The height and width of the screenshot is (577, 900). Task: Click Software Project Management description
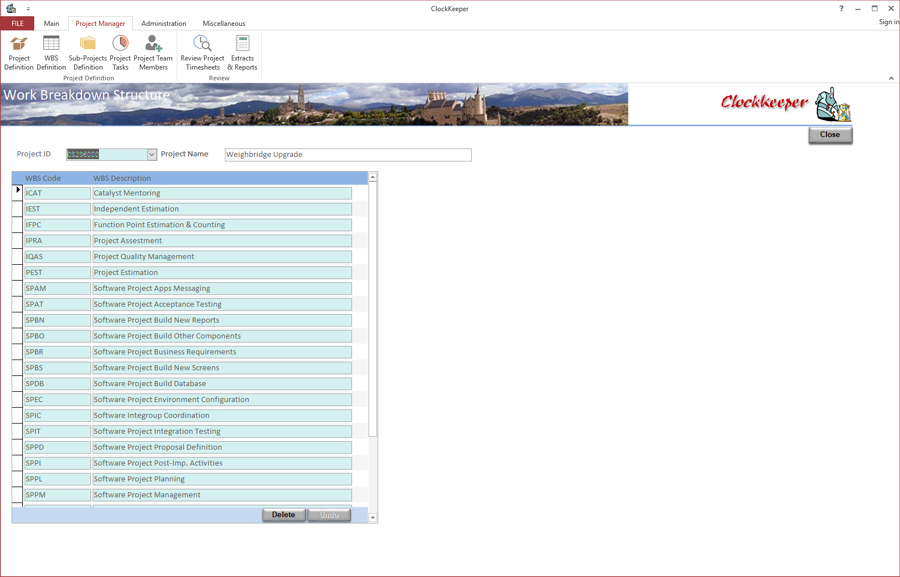[x=222, y=495]
